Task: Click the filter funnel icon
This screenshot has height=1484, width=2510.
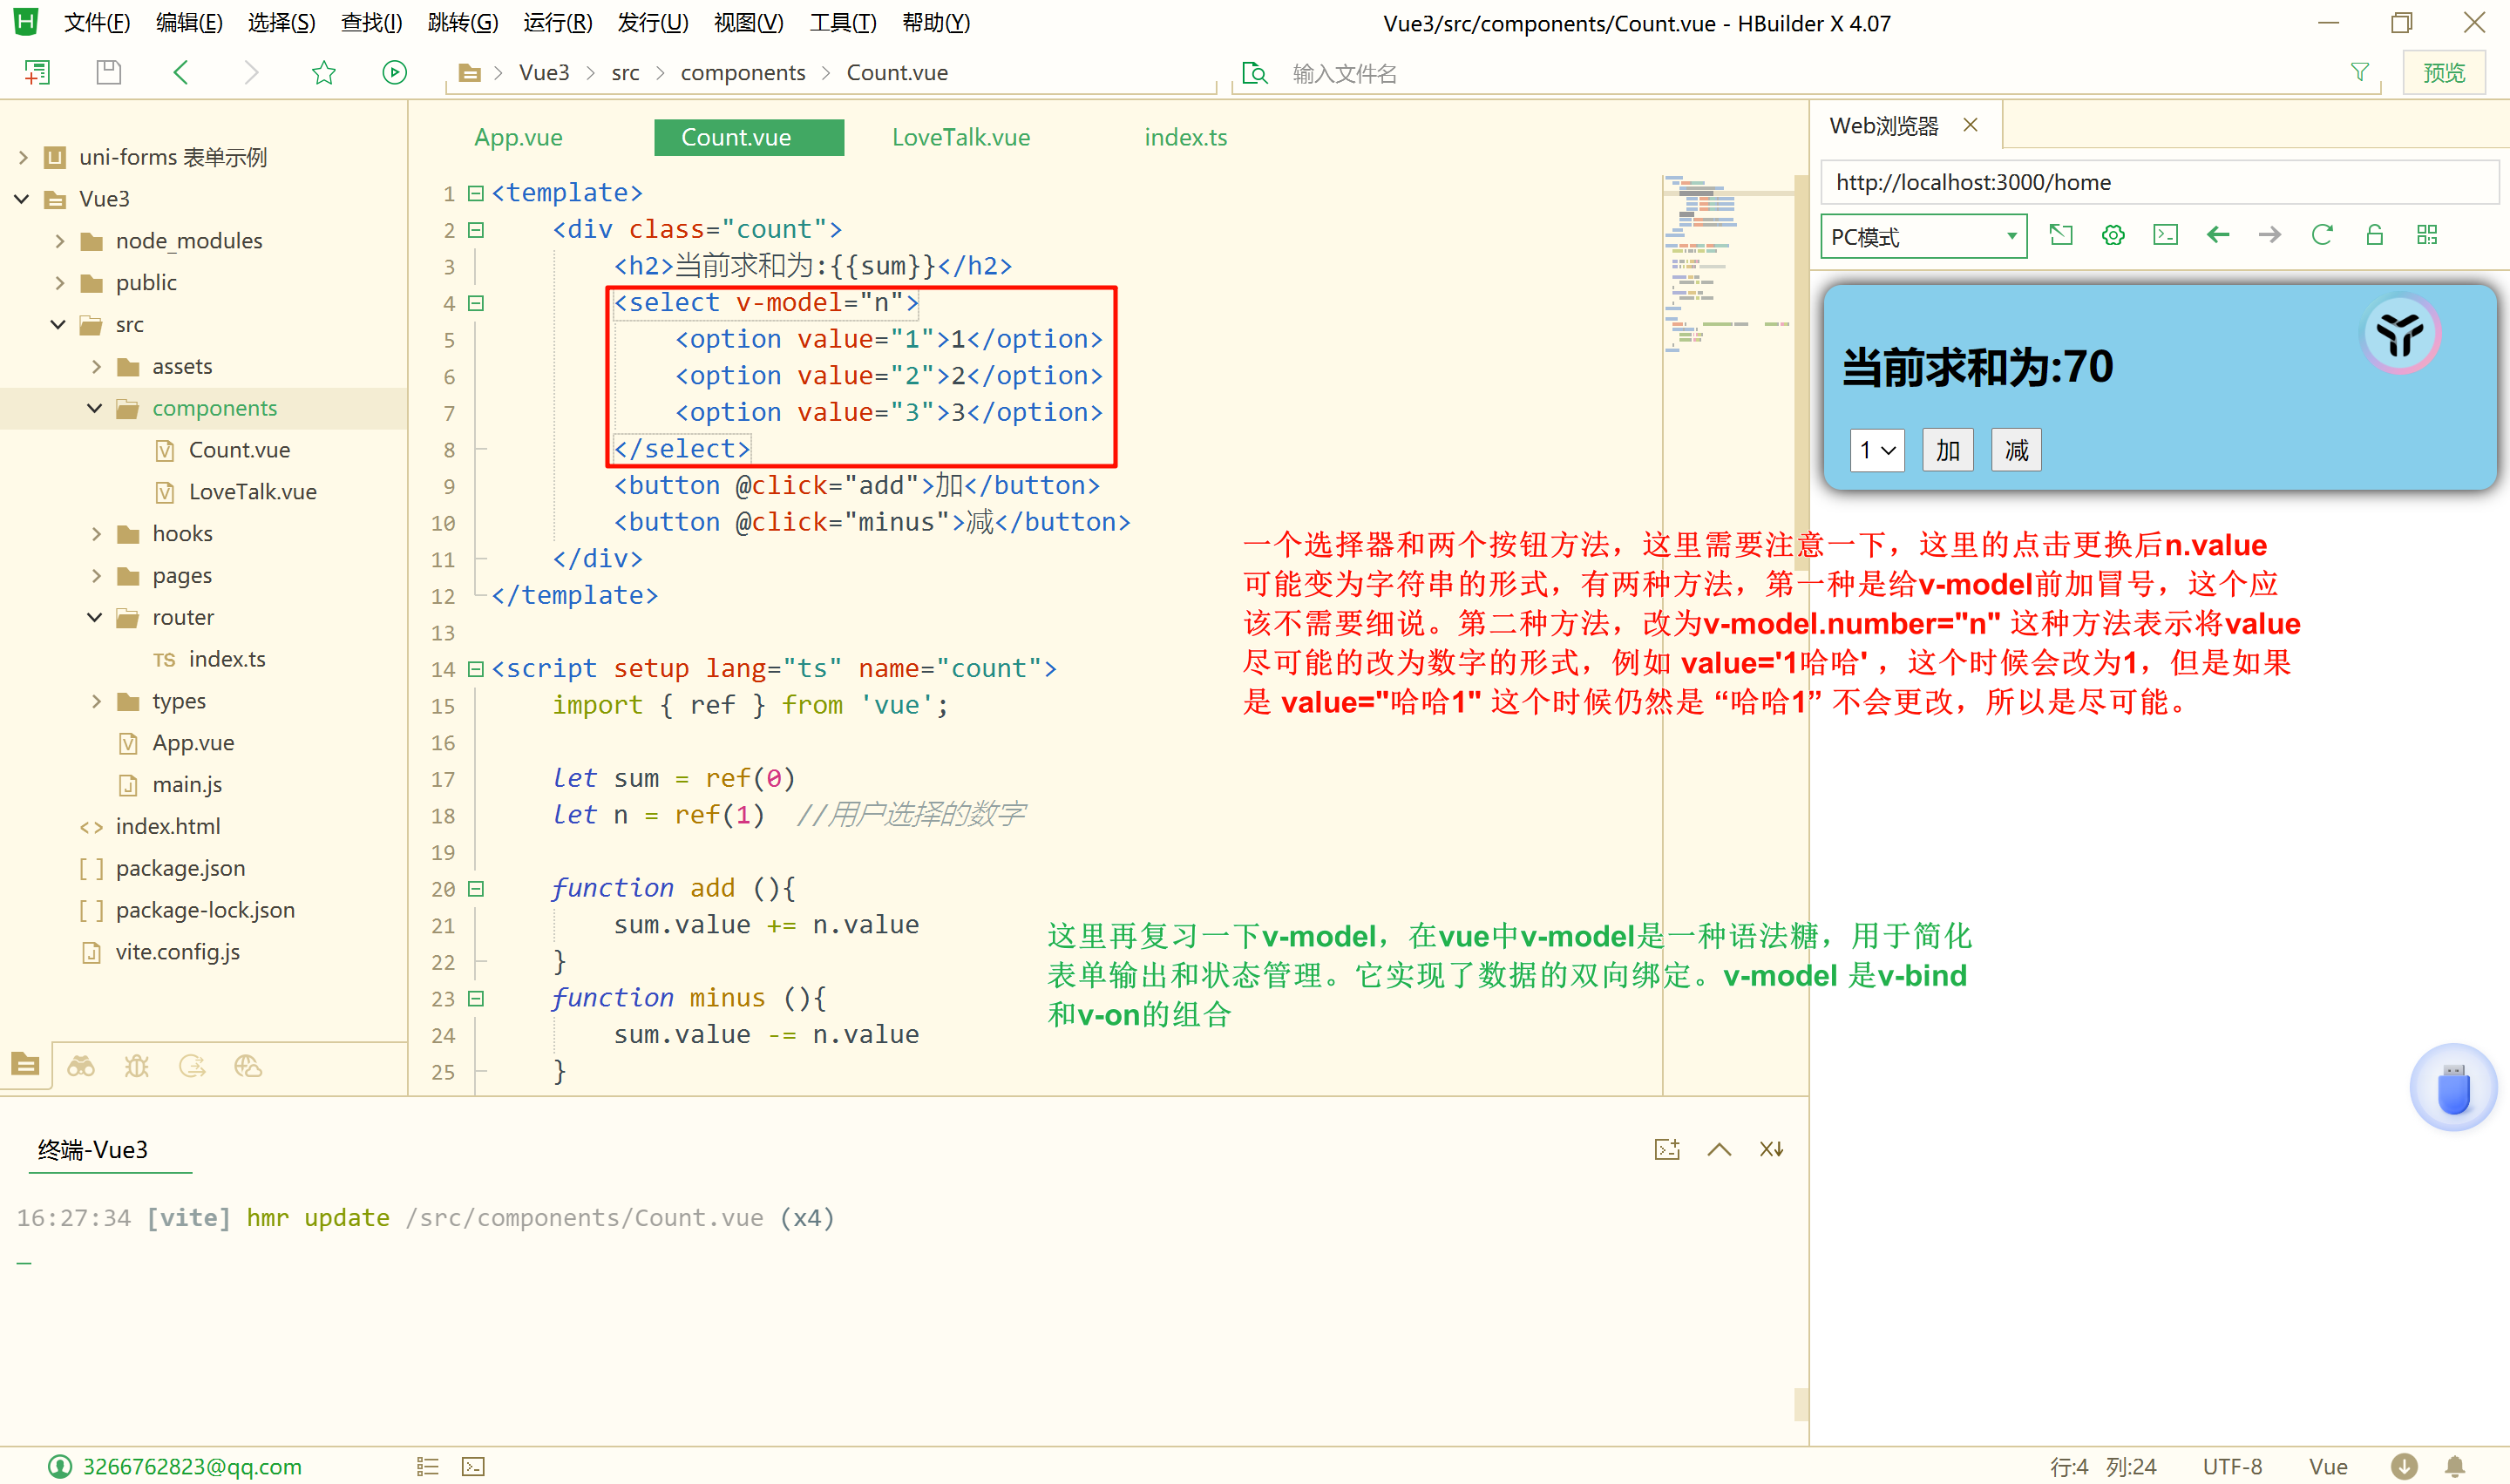Action: 2359,72
